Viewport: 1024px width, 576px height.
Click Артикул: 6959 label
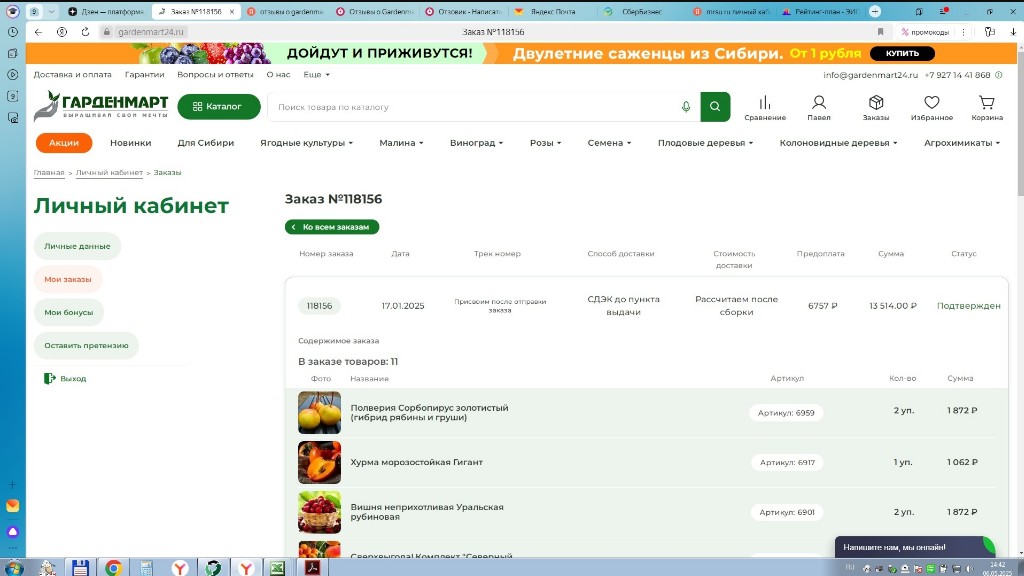tap(786, 413)
